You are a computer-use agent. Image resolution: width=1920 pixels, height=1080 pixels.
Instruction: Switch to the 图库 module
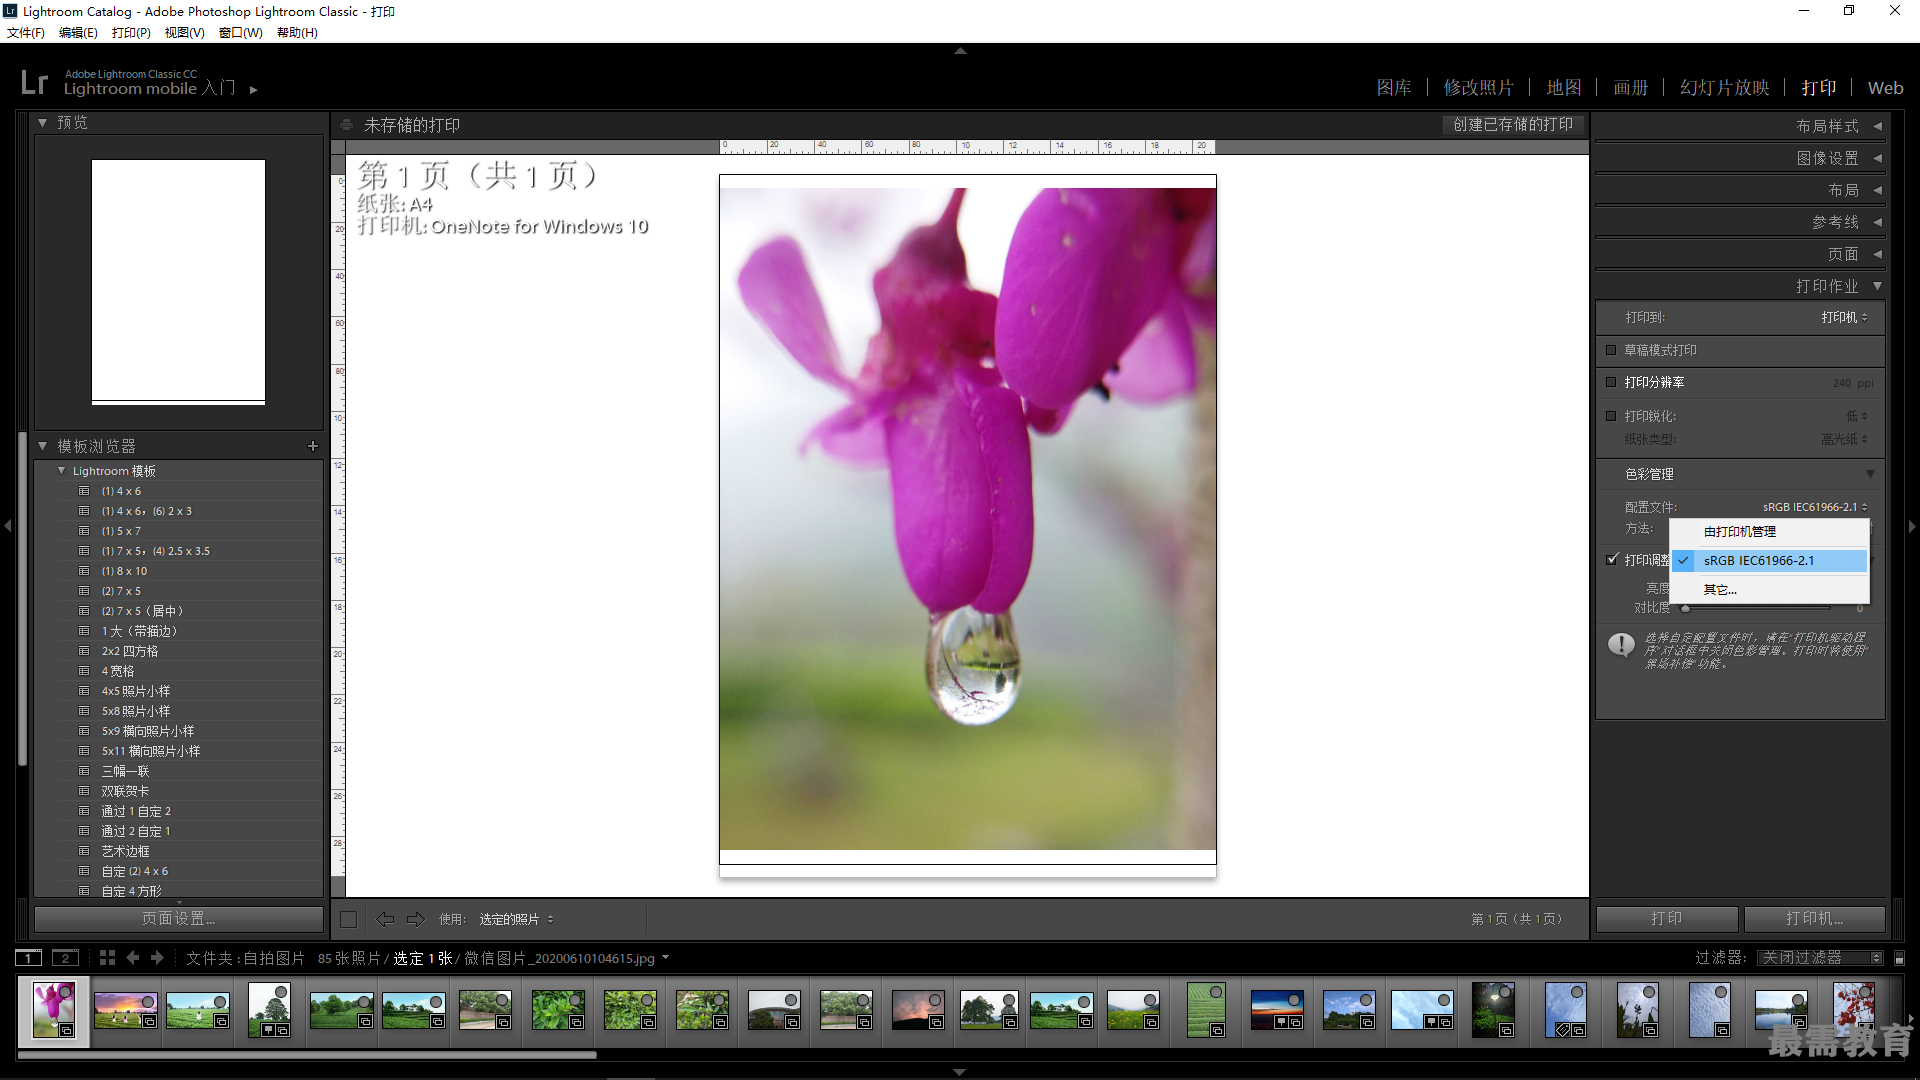pos(1394,88)
